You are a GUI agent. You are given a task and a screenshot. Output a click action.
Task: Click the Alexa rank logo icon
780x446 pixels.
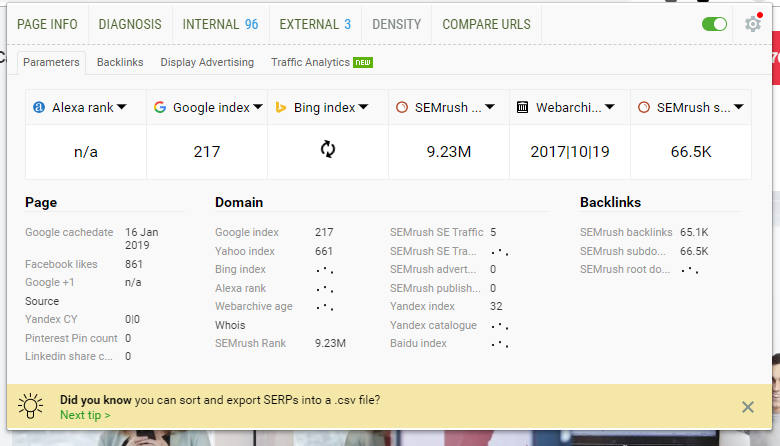click(x=39, y=107)
